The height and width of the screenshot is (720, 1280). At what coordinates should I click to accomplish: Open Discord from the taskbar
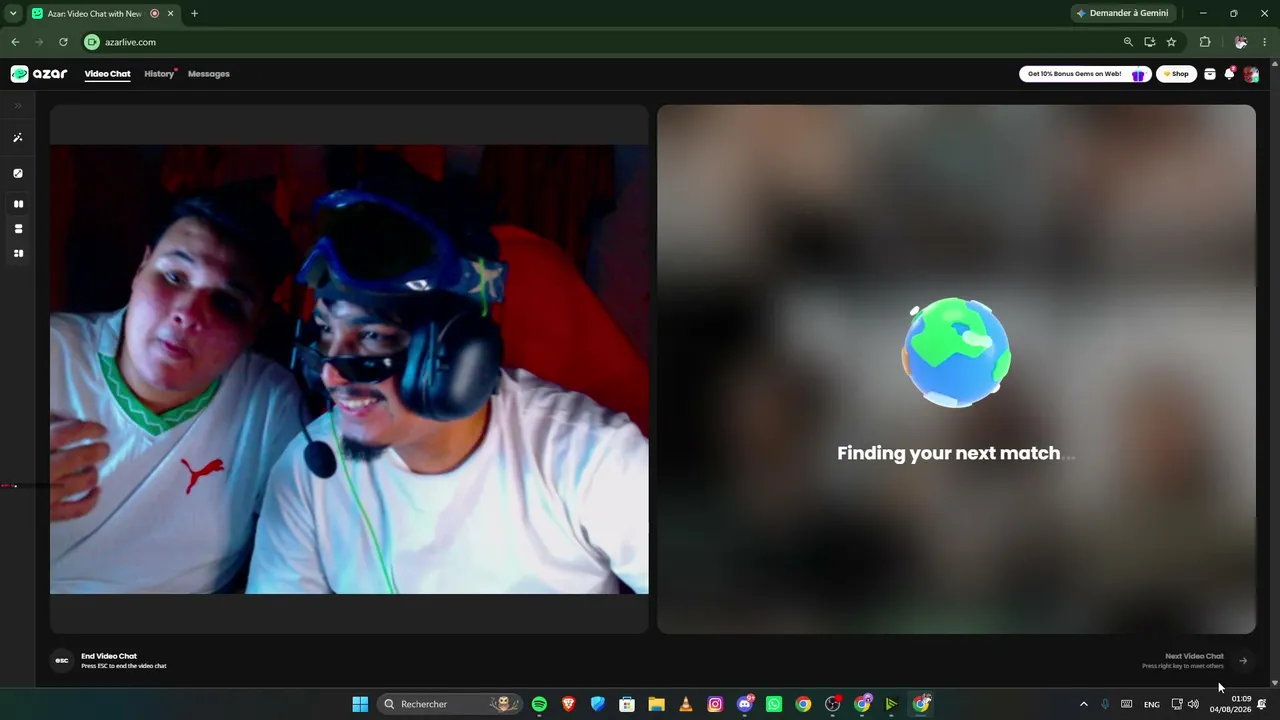(x=744, y=704)
